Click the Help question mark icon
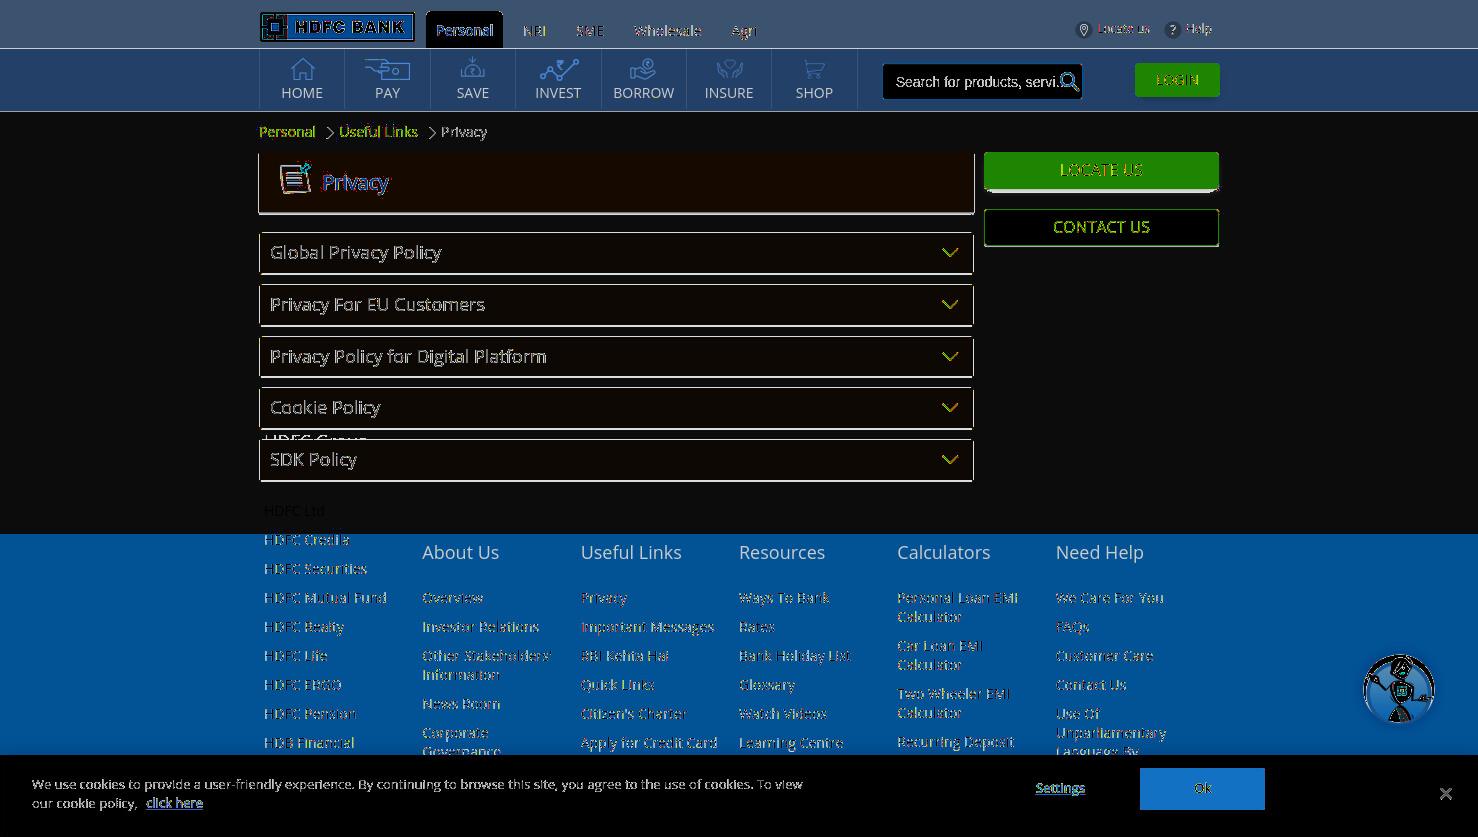This screenshot has height=837, width=1478. (x=1173, y=30)
